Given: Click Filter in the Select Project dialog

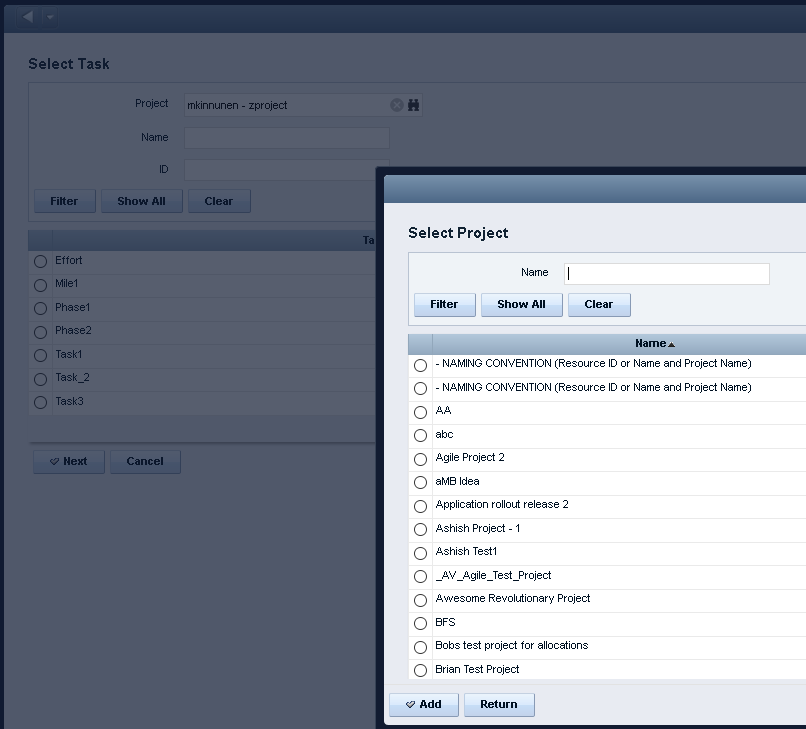Looking at the screenshot, I should point(445,304).
